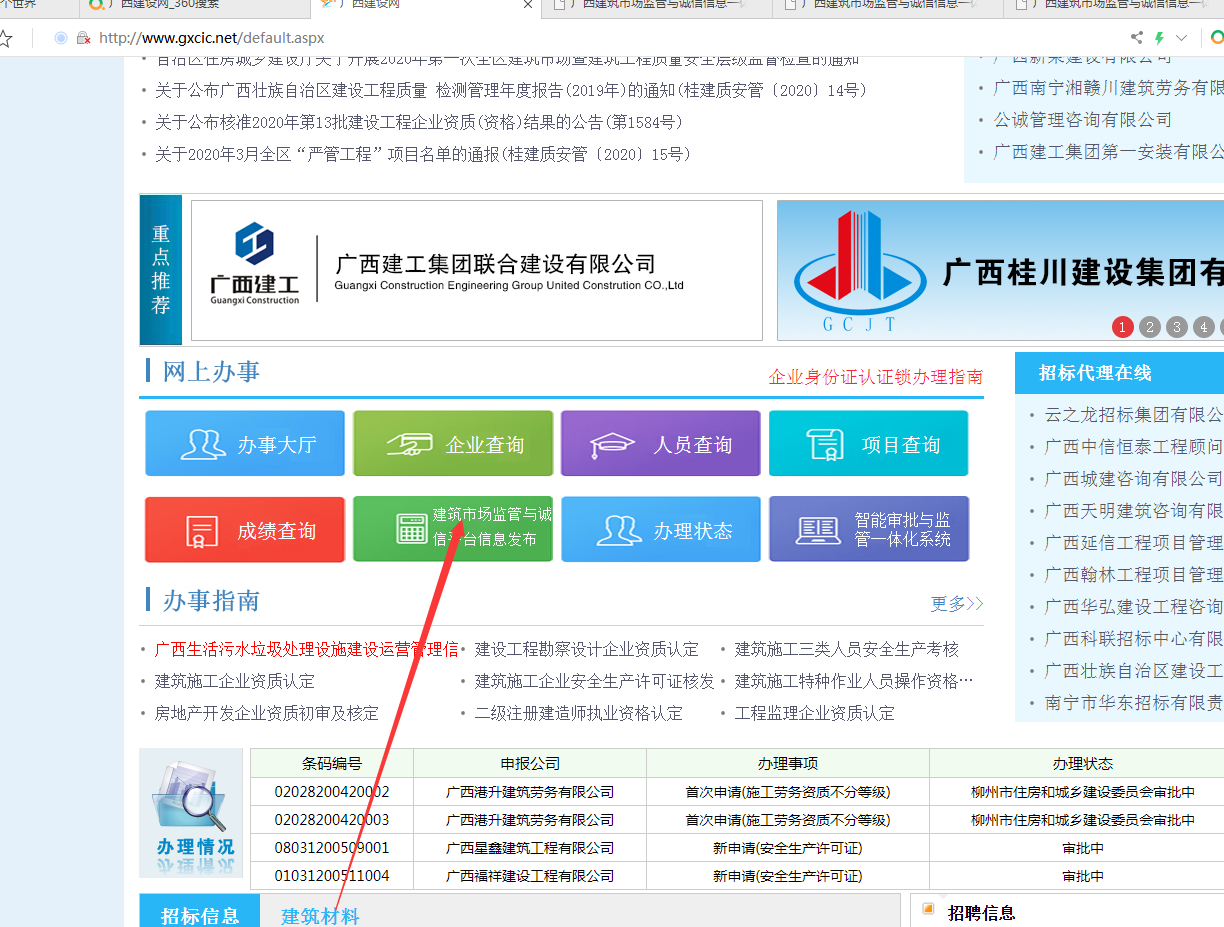Open notice about 检测管理年度报告(2019年)
This screenshot has width=1224, height=927.
(511, 91)
